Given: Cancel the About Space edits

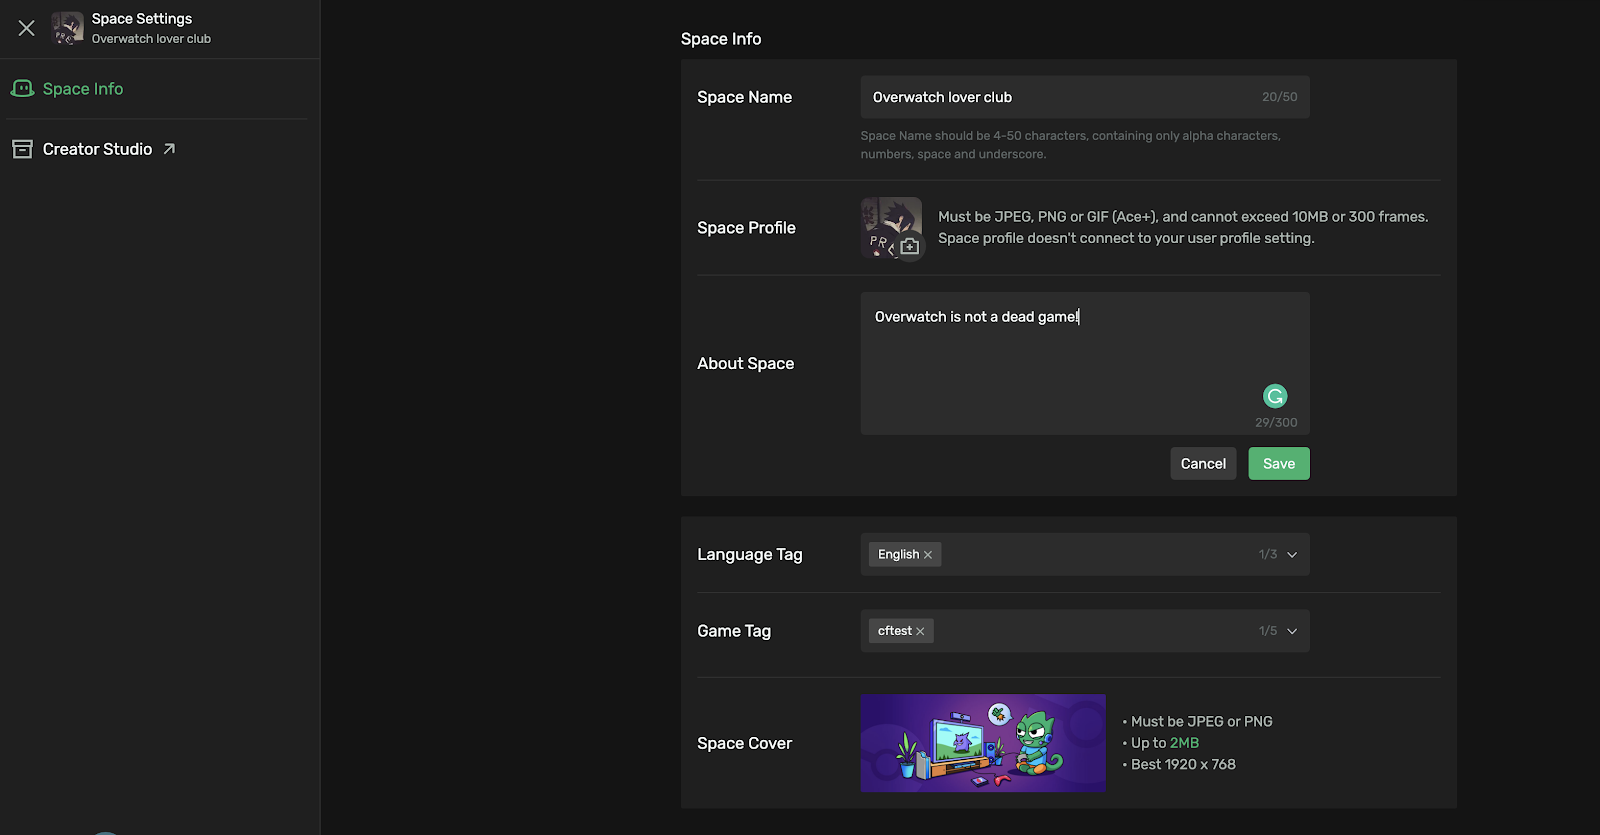Looking at the screenshot, I should coord(1203,464).
